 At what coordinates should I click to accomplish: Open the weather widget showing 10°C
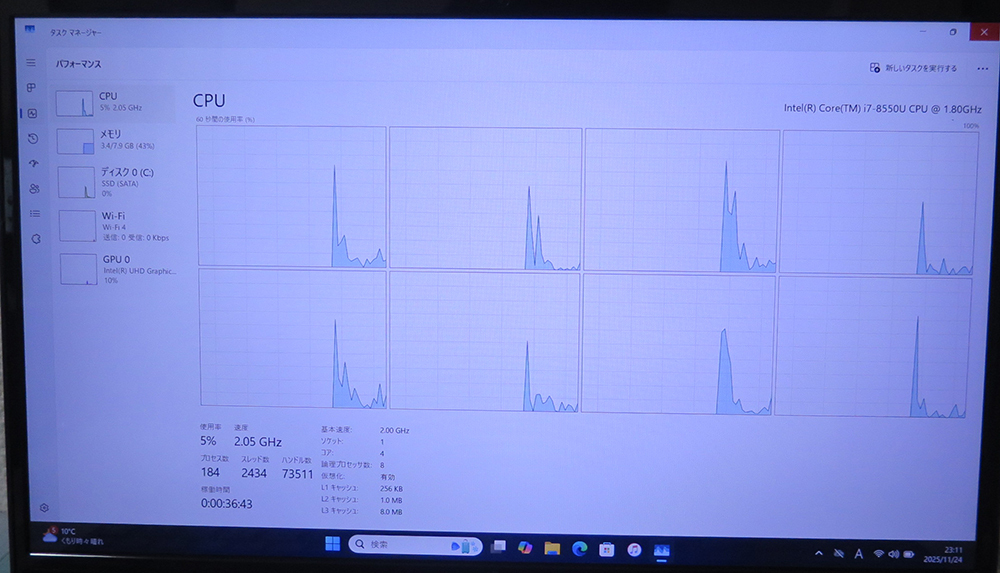coord(72,536)
